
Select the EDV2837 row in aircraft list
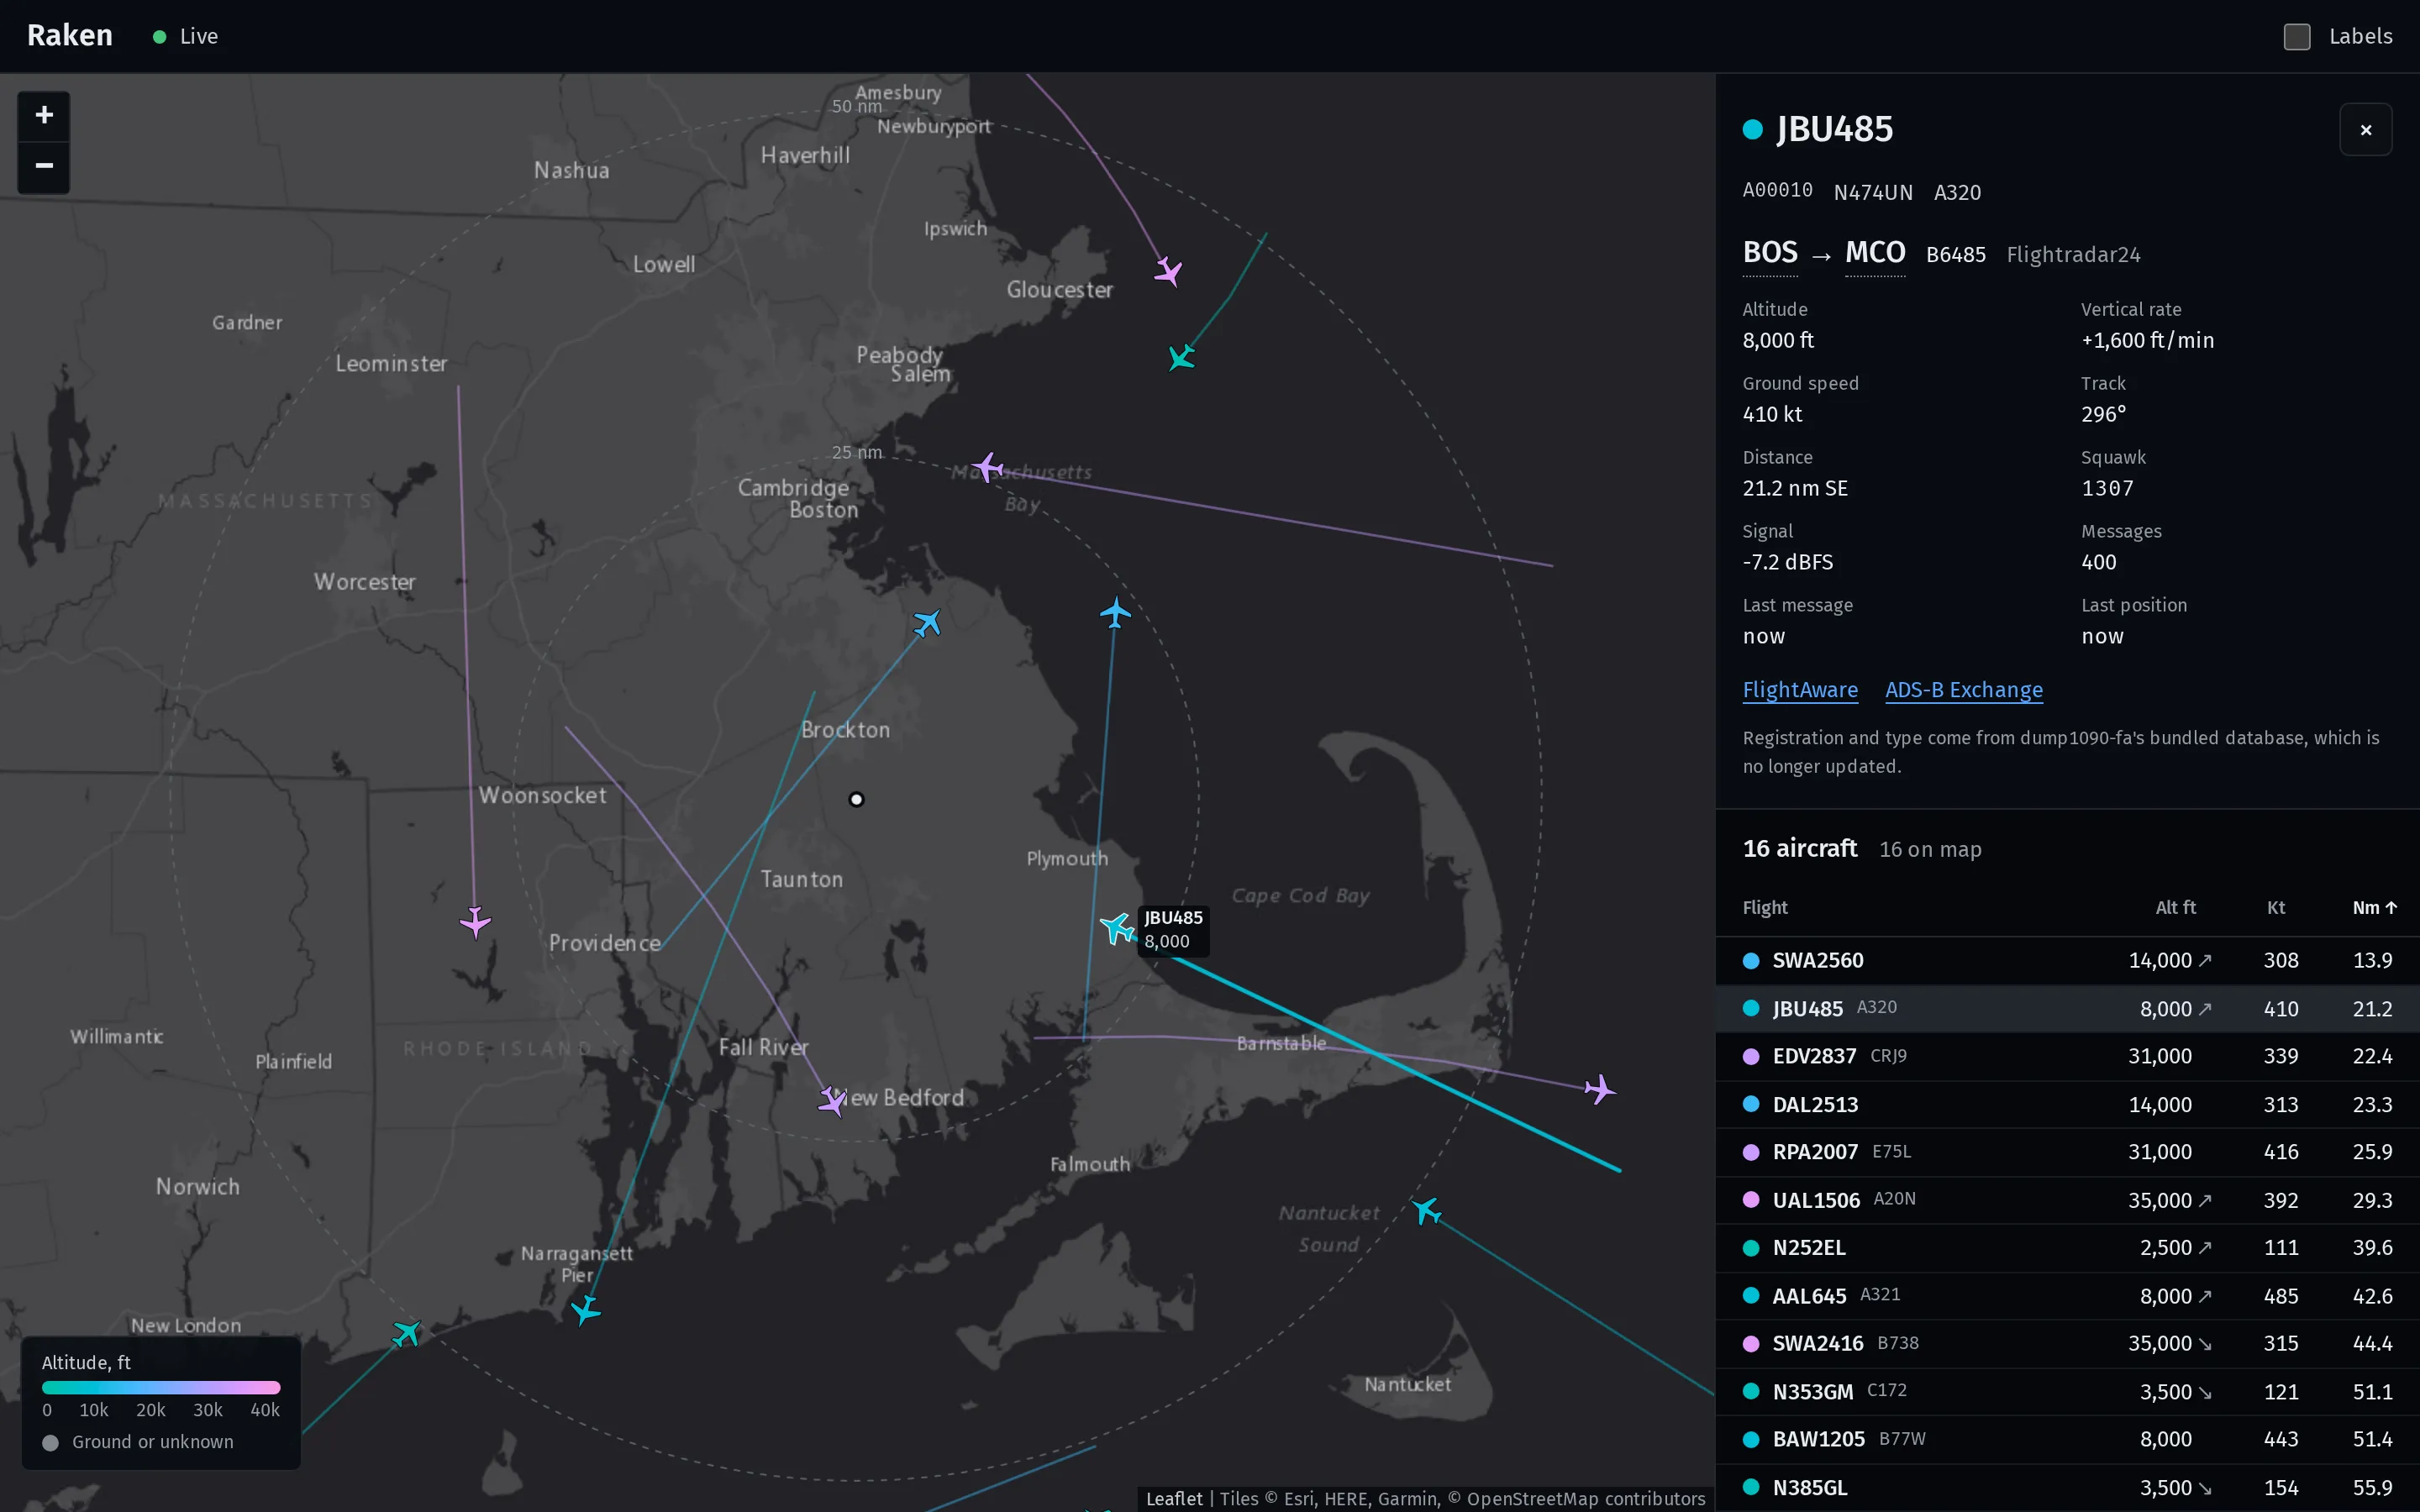(2067, 1057)
